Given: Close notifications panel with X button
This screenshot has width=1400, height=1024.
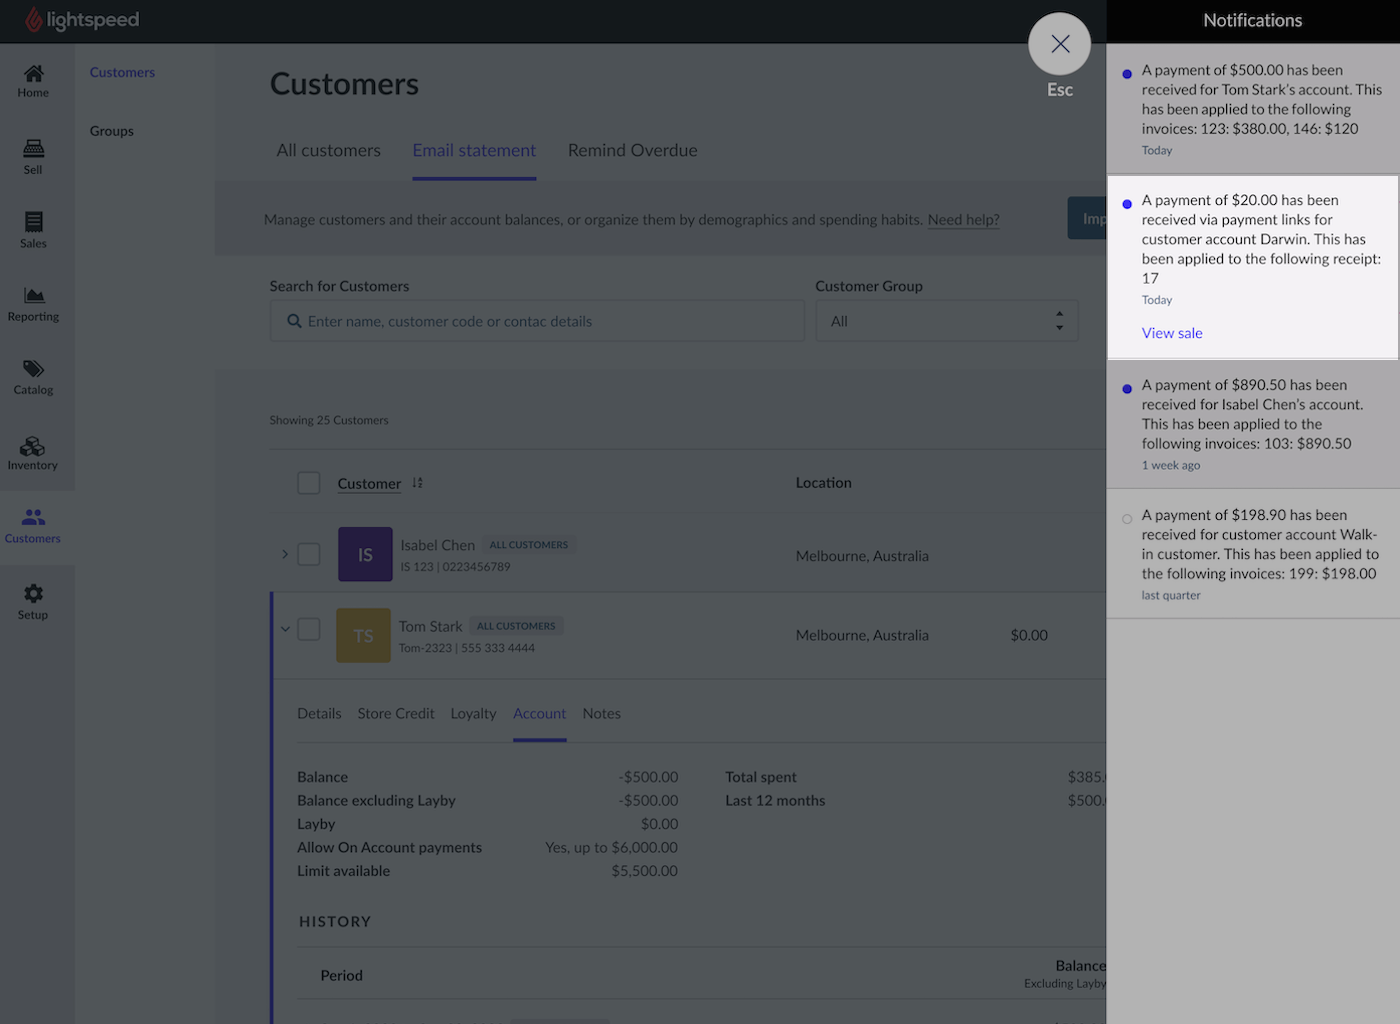Looking at the screenshot, I should click(1059, 44).
